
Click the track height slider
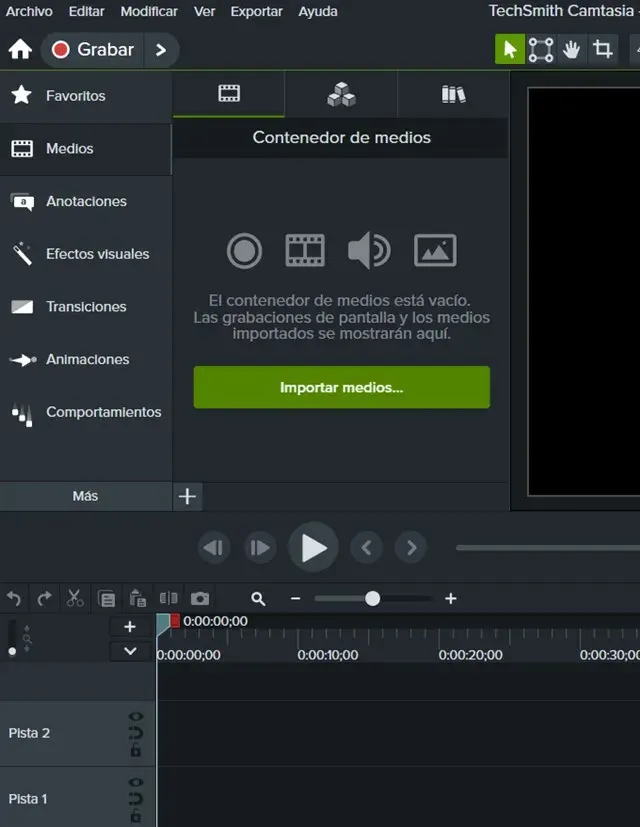[x=12, y=637]
